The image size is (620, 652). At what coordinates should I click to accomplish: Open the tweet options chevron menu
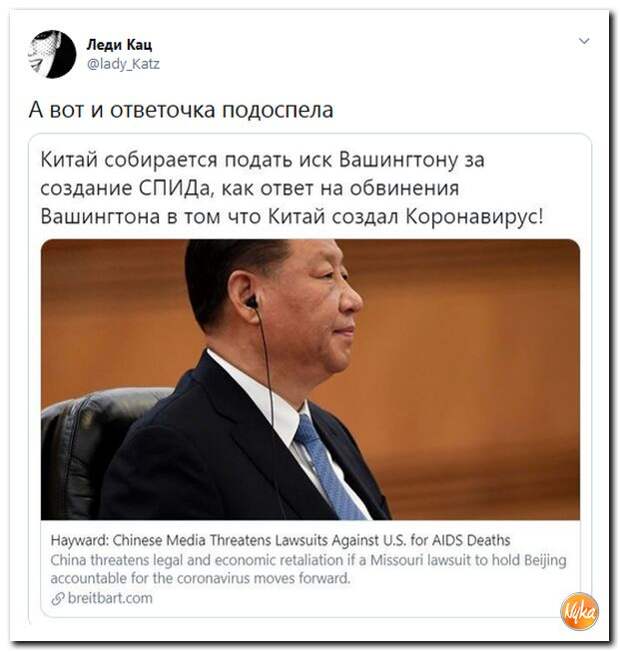[584, 41]
